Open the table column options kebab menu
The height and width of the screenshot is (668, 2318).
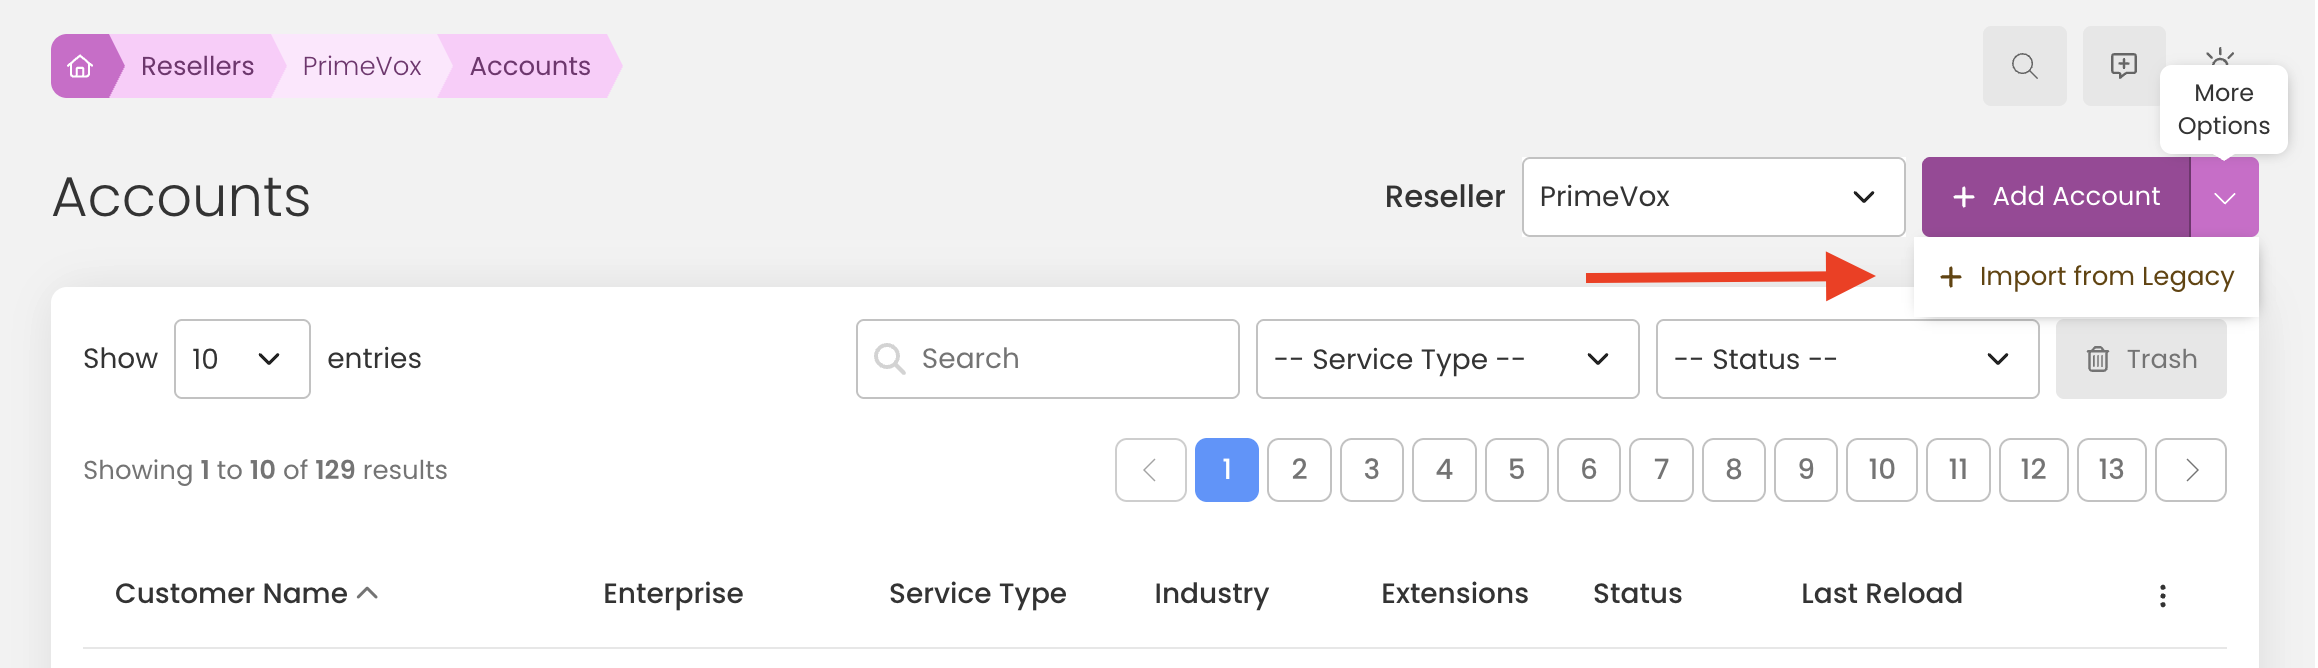click(x=2162, y=596)
